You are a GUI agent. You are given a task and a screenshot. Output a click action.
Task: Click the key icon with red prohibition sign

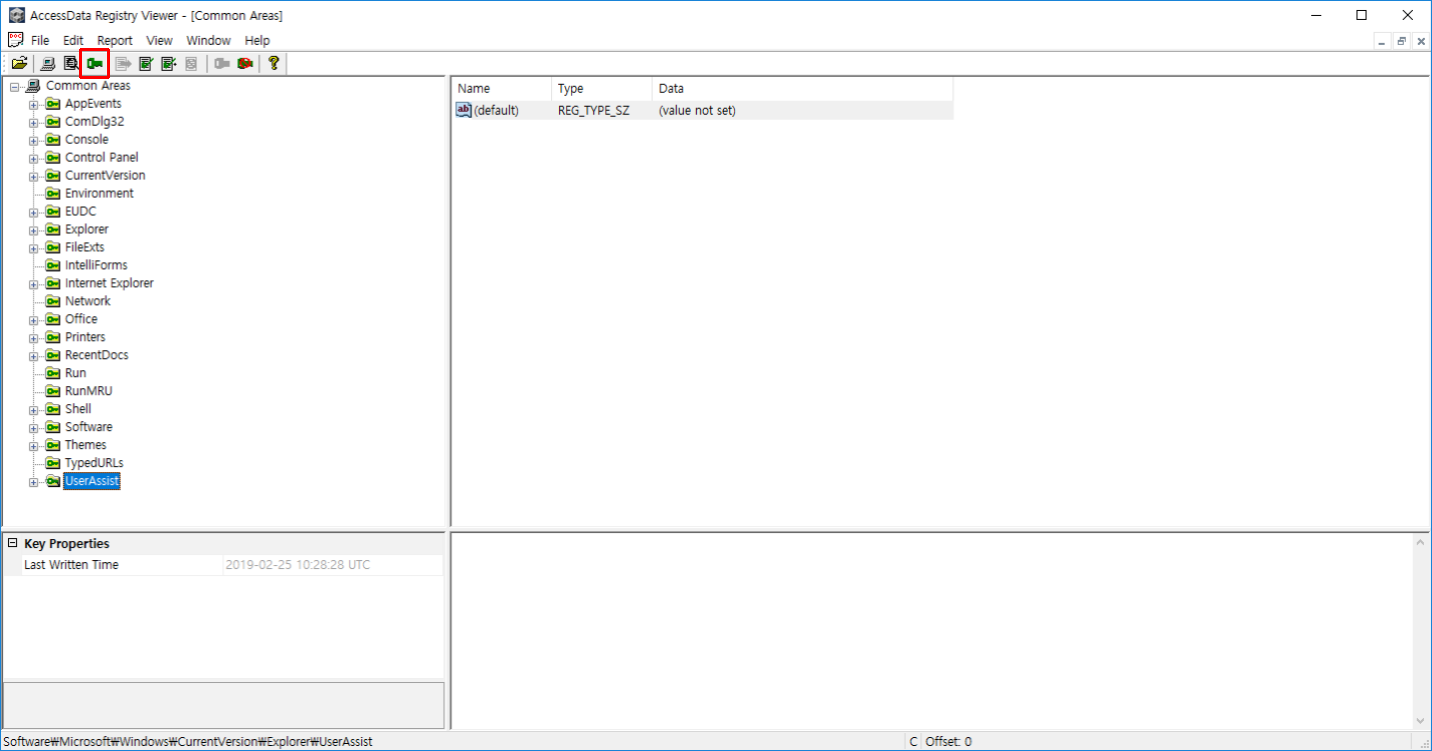pyautogui.click(x=245, y=63)
